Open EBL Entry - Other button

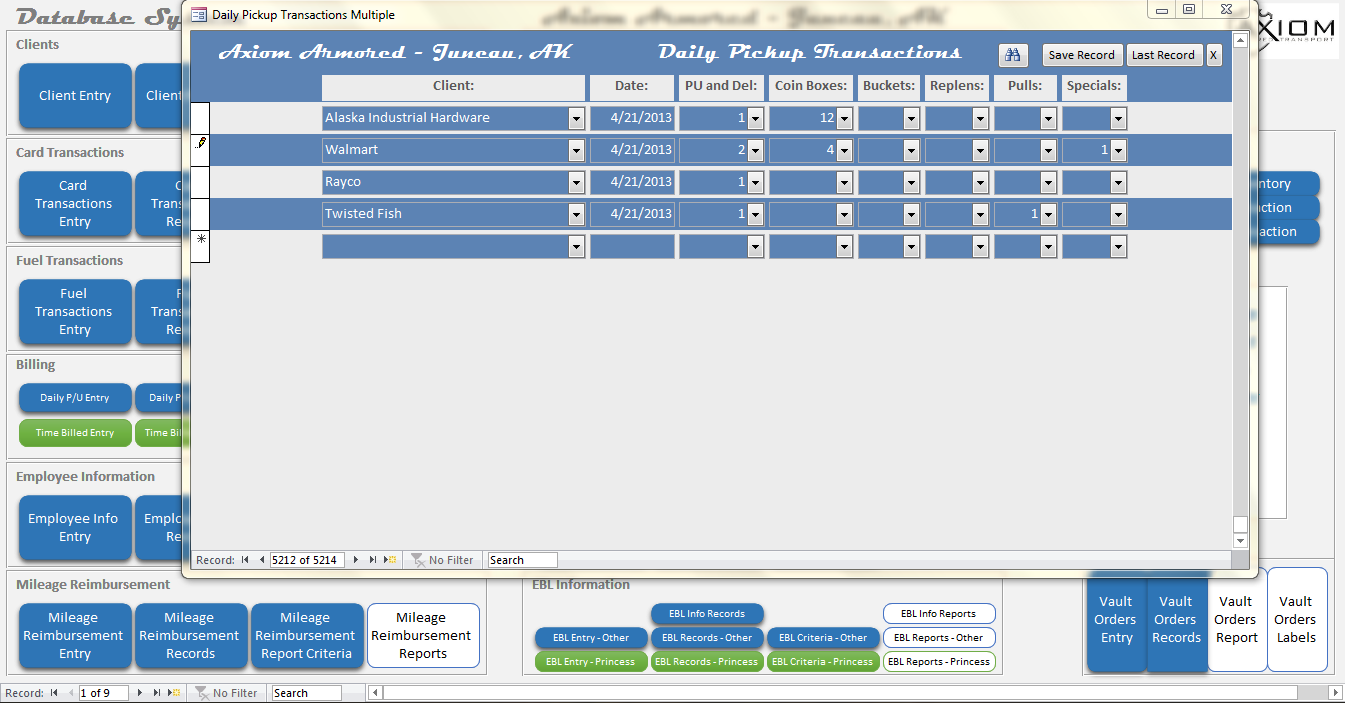(591, 638)
